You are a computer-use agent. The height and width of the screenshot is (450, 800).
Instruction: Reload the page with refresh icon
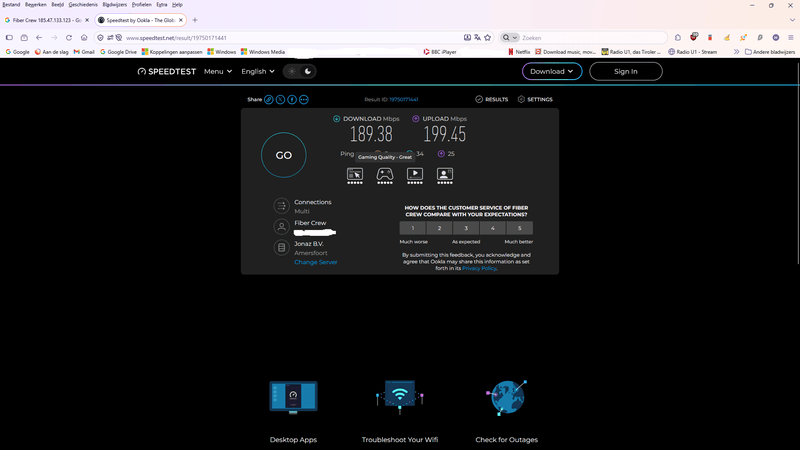click(x=69, y=38)
